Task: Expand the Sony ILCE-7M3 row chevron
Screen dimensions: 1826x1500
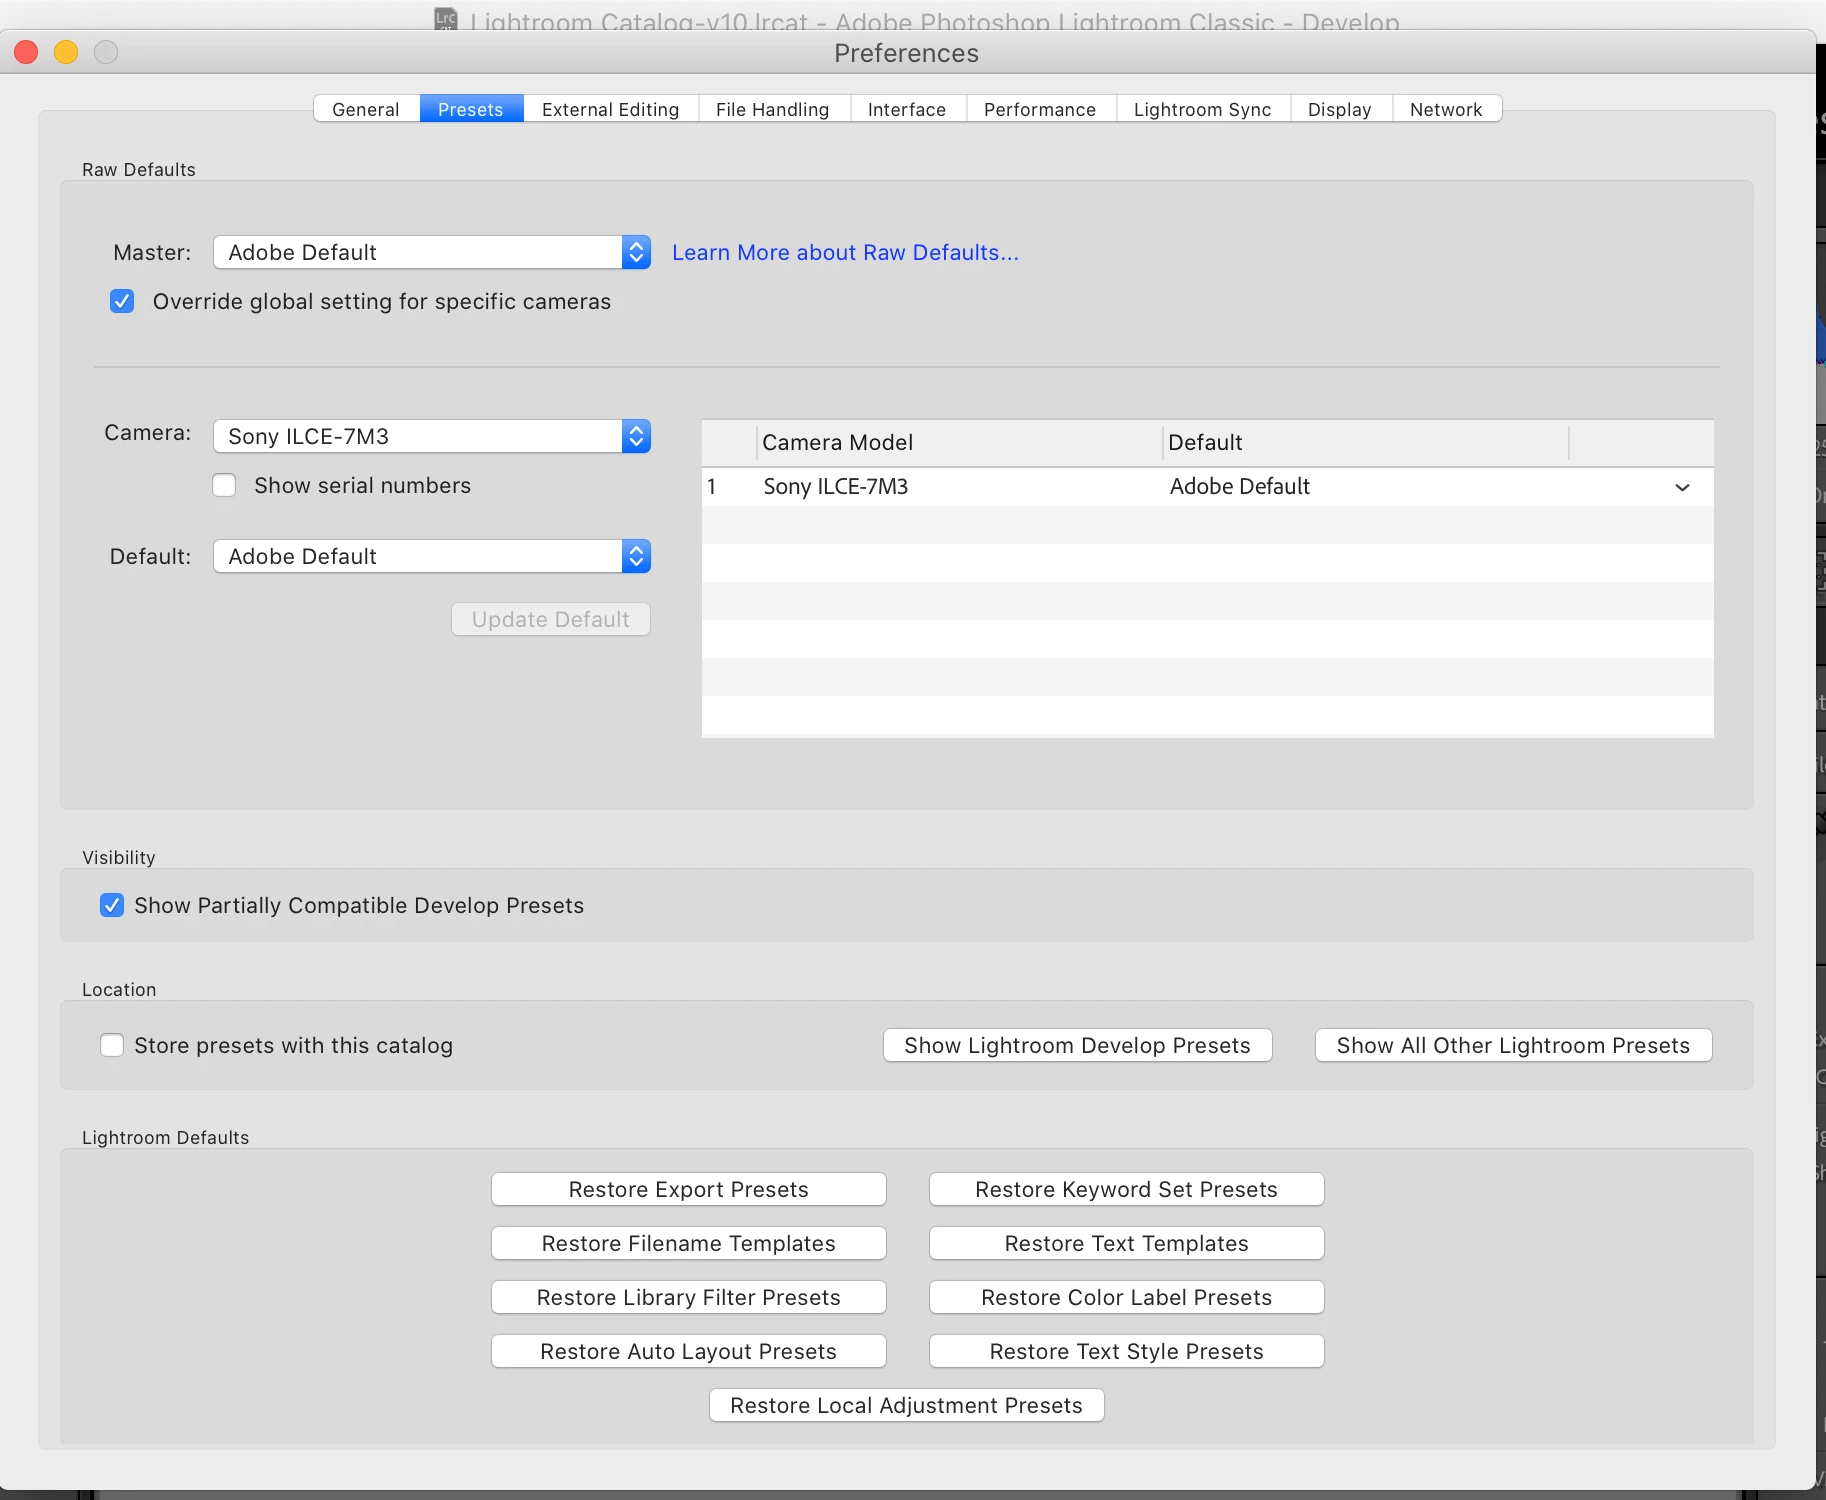Action: click(1682, 487)
